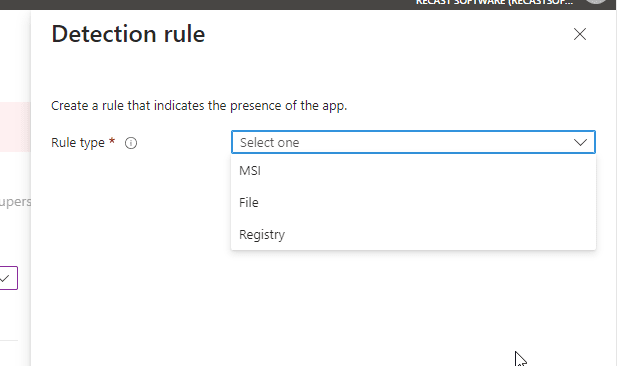Close the Detection rule panel
Viewport: 617px width, 366px height.
click(580, 34)
